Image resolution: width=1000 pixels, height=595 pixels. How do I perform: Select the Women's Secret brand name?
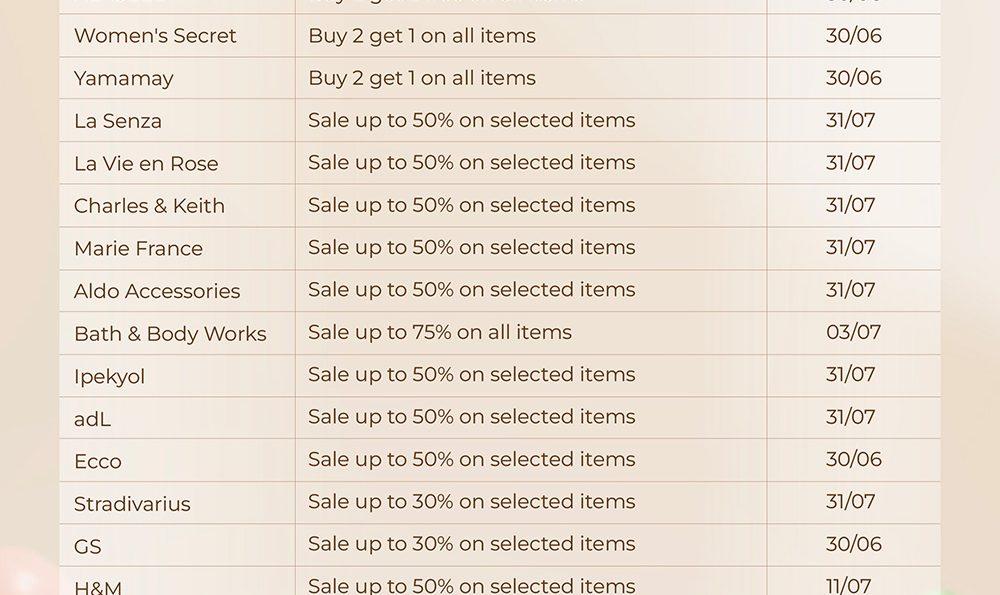(155, 36)
